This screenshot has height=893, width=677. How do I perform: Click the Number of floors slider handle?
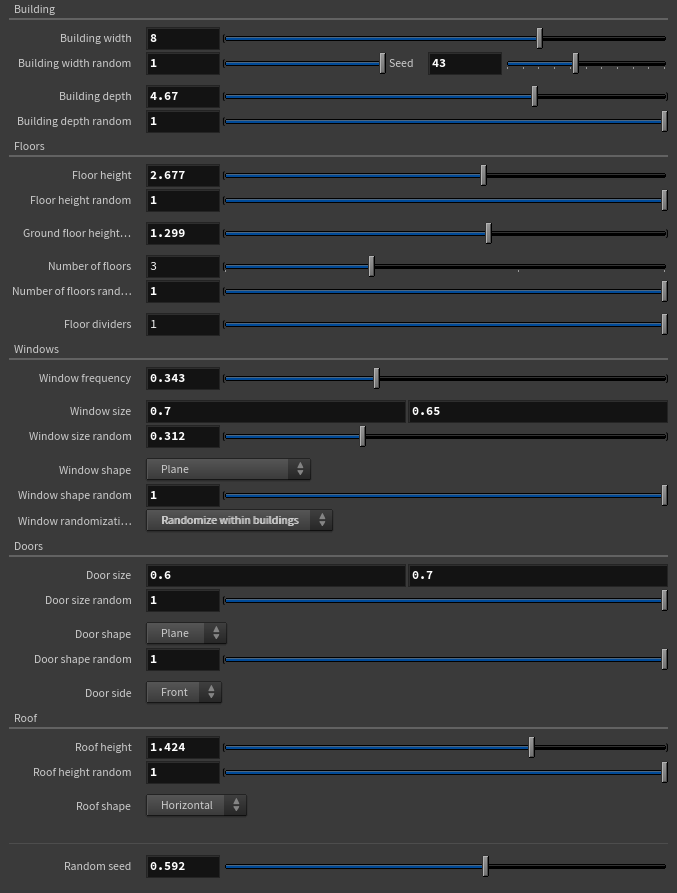[x=371, y=266]
